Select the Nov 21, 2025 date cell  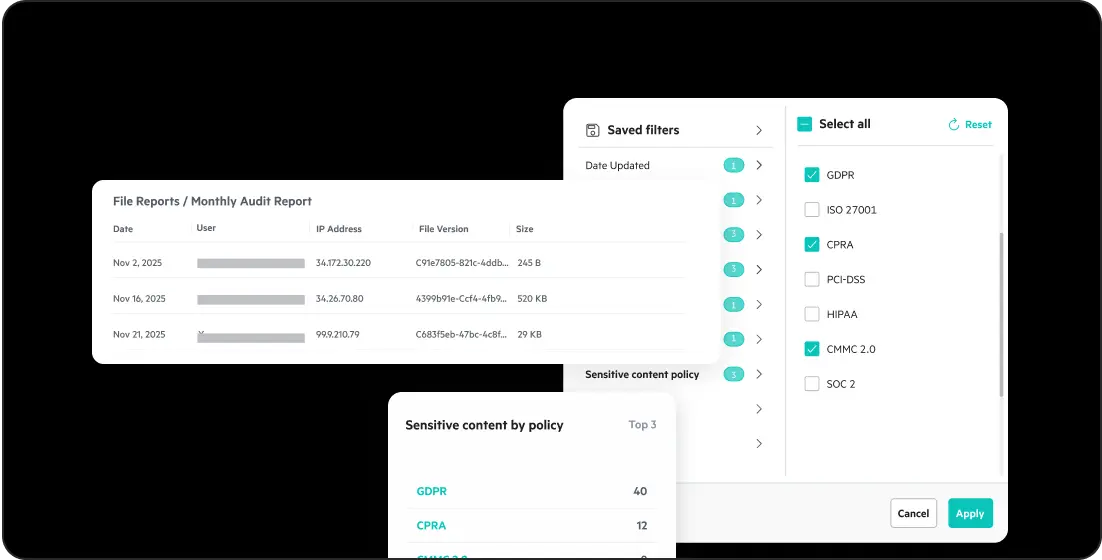[139, 334]
